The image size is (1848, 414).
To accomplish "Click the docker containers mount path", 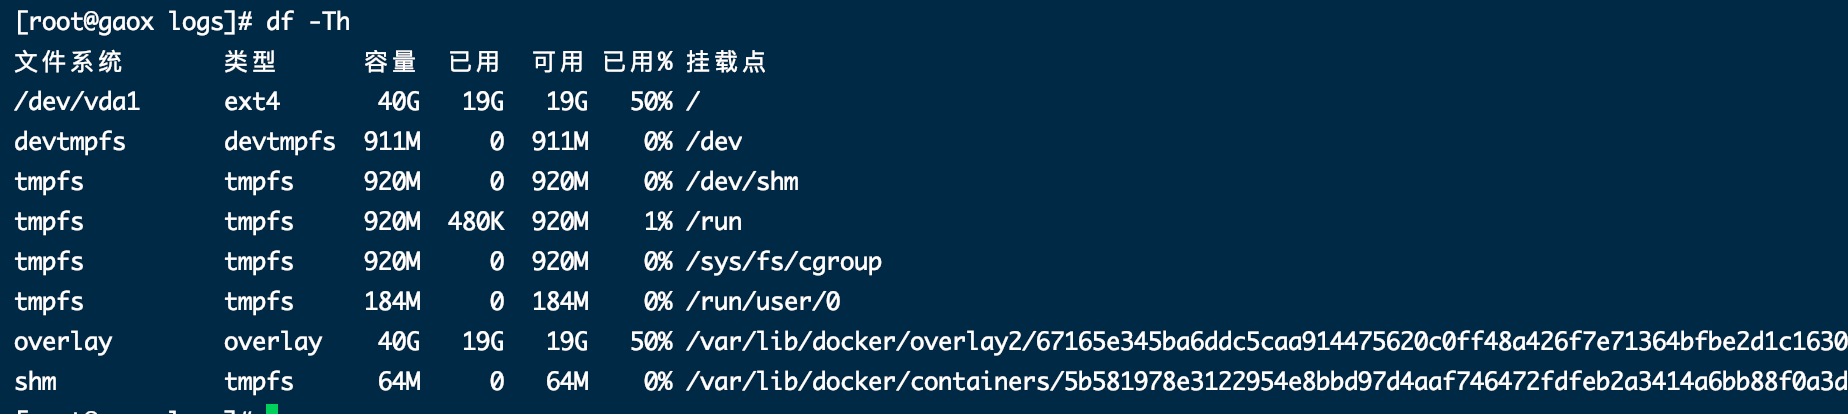I will point(1266,382).
